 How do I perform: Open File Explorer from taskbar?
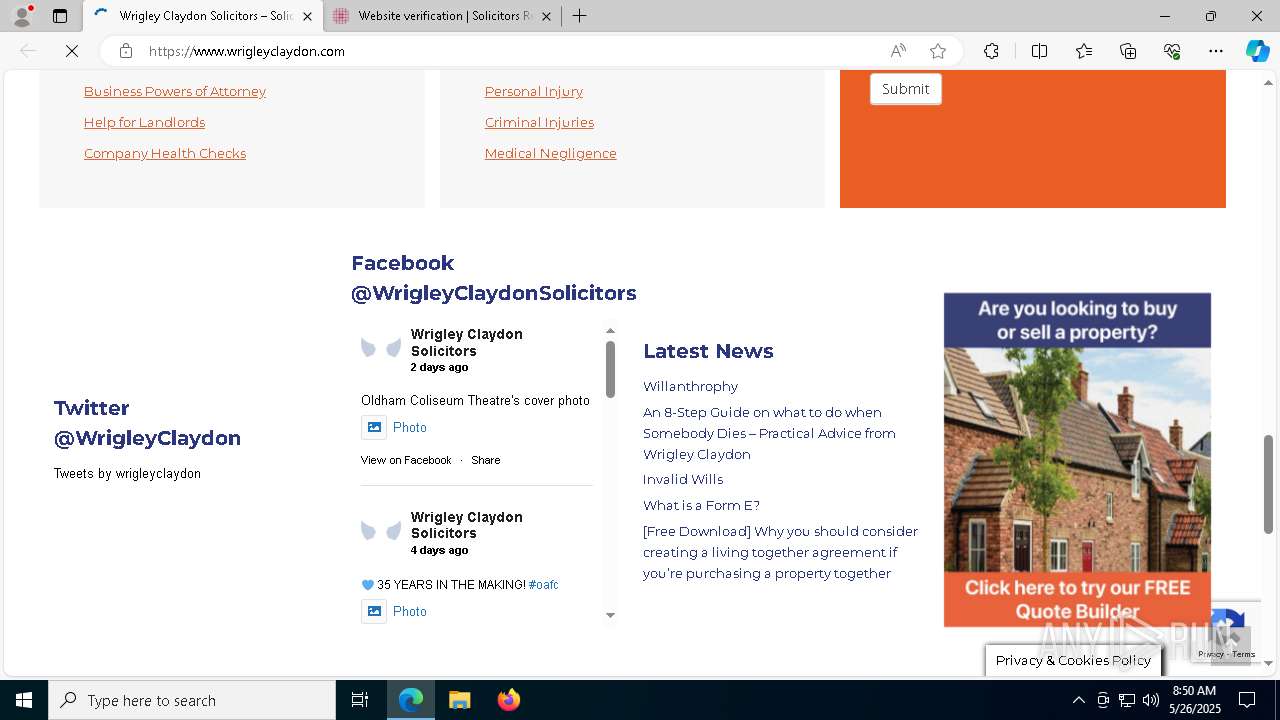click(x=459, y=700)
